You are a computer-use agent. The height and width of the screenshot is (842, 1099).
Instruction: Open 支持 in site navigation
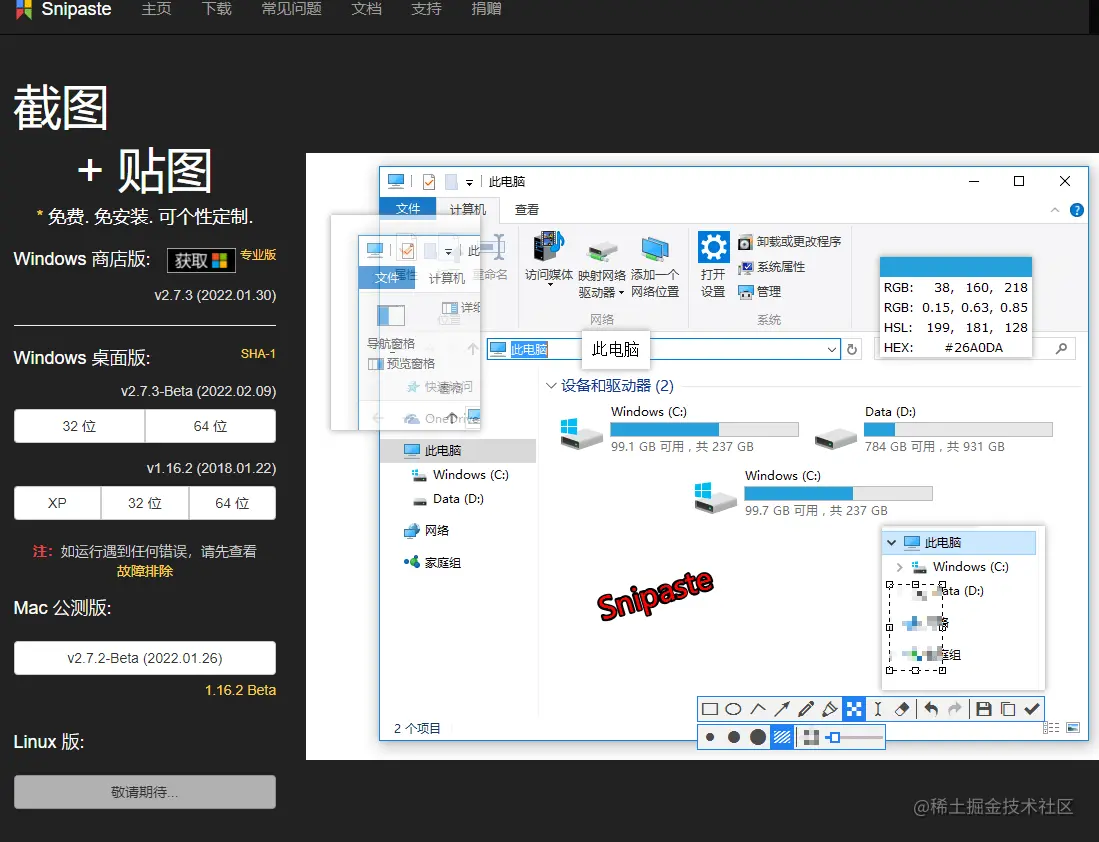426,9
